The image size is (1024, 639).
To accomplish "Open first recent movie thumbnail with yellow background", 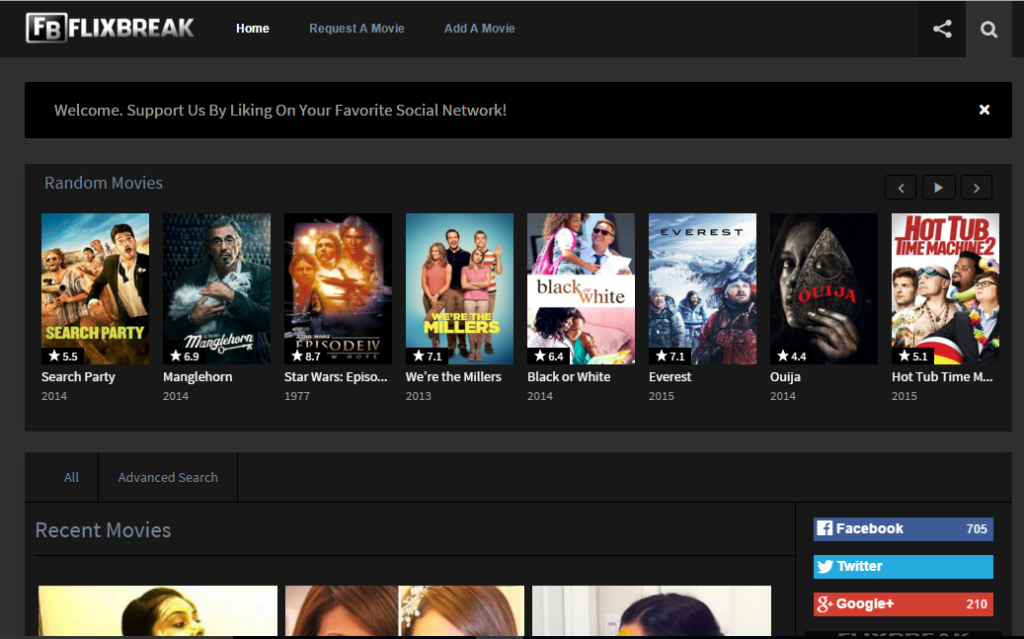I will pyautogui.click(x=157, y=611).
